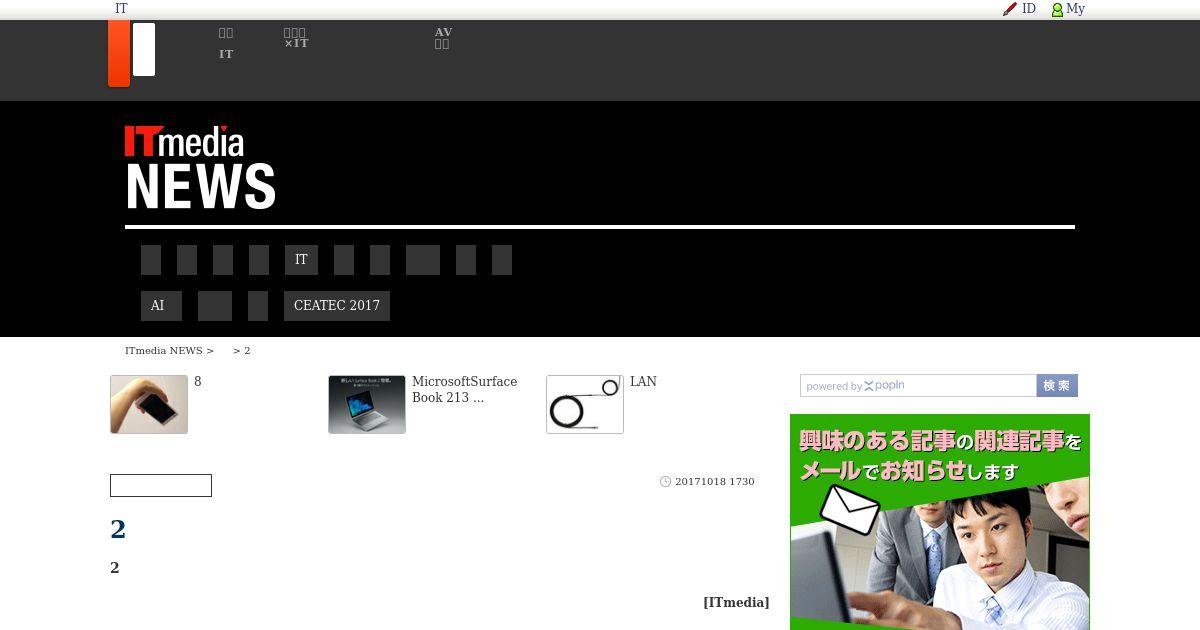Image resolution: width=1200 pixels, height=630 pixels.
Task: Open the hand-holding-phone article thumbnail
Action: pos(149,404)
